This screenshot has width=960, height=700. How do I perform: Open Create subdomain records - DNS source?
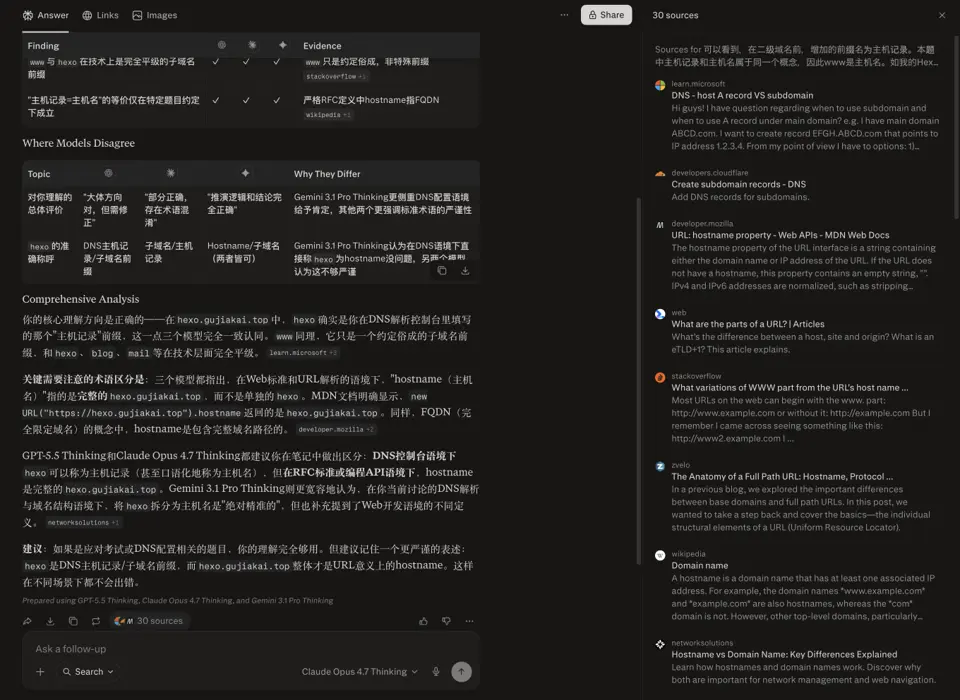coord(738,184)
